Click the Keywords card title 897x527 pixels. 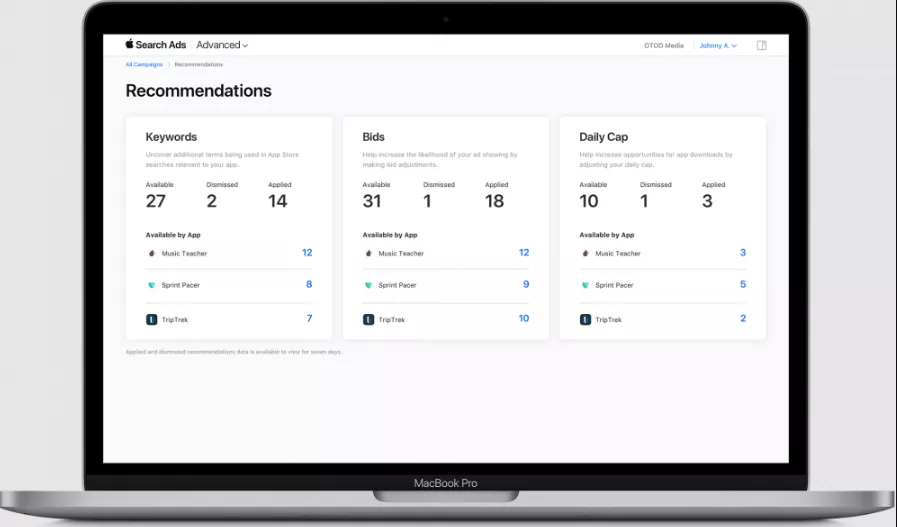coord(171,137)
